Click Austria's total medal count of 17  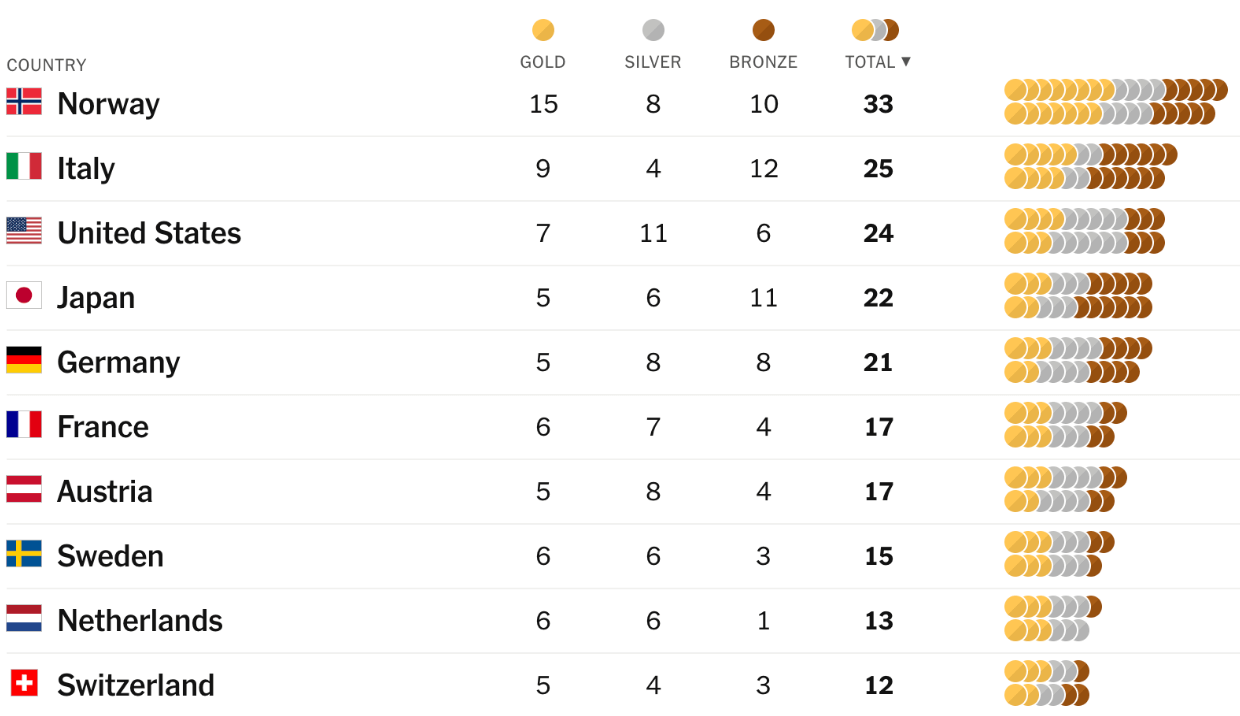pyautogui.click(x=878, y=491)
